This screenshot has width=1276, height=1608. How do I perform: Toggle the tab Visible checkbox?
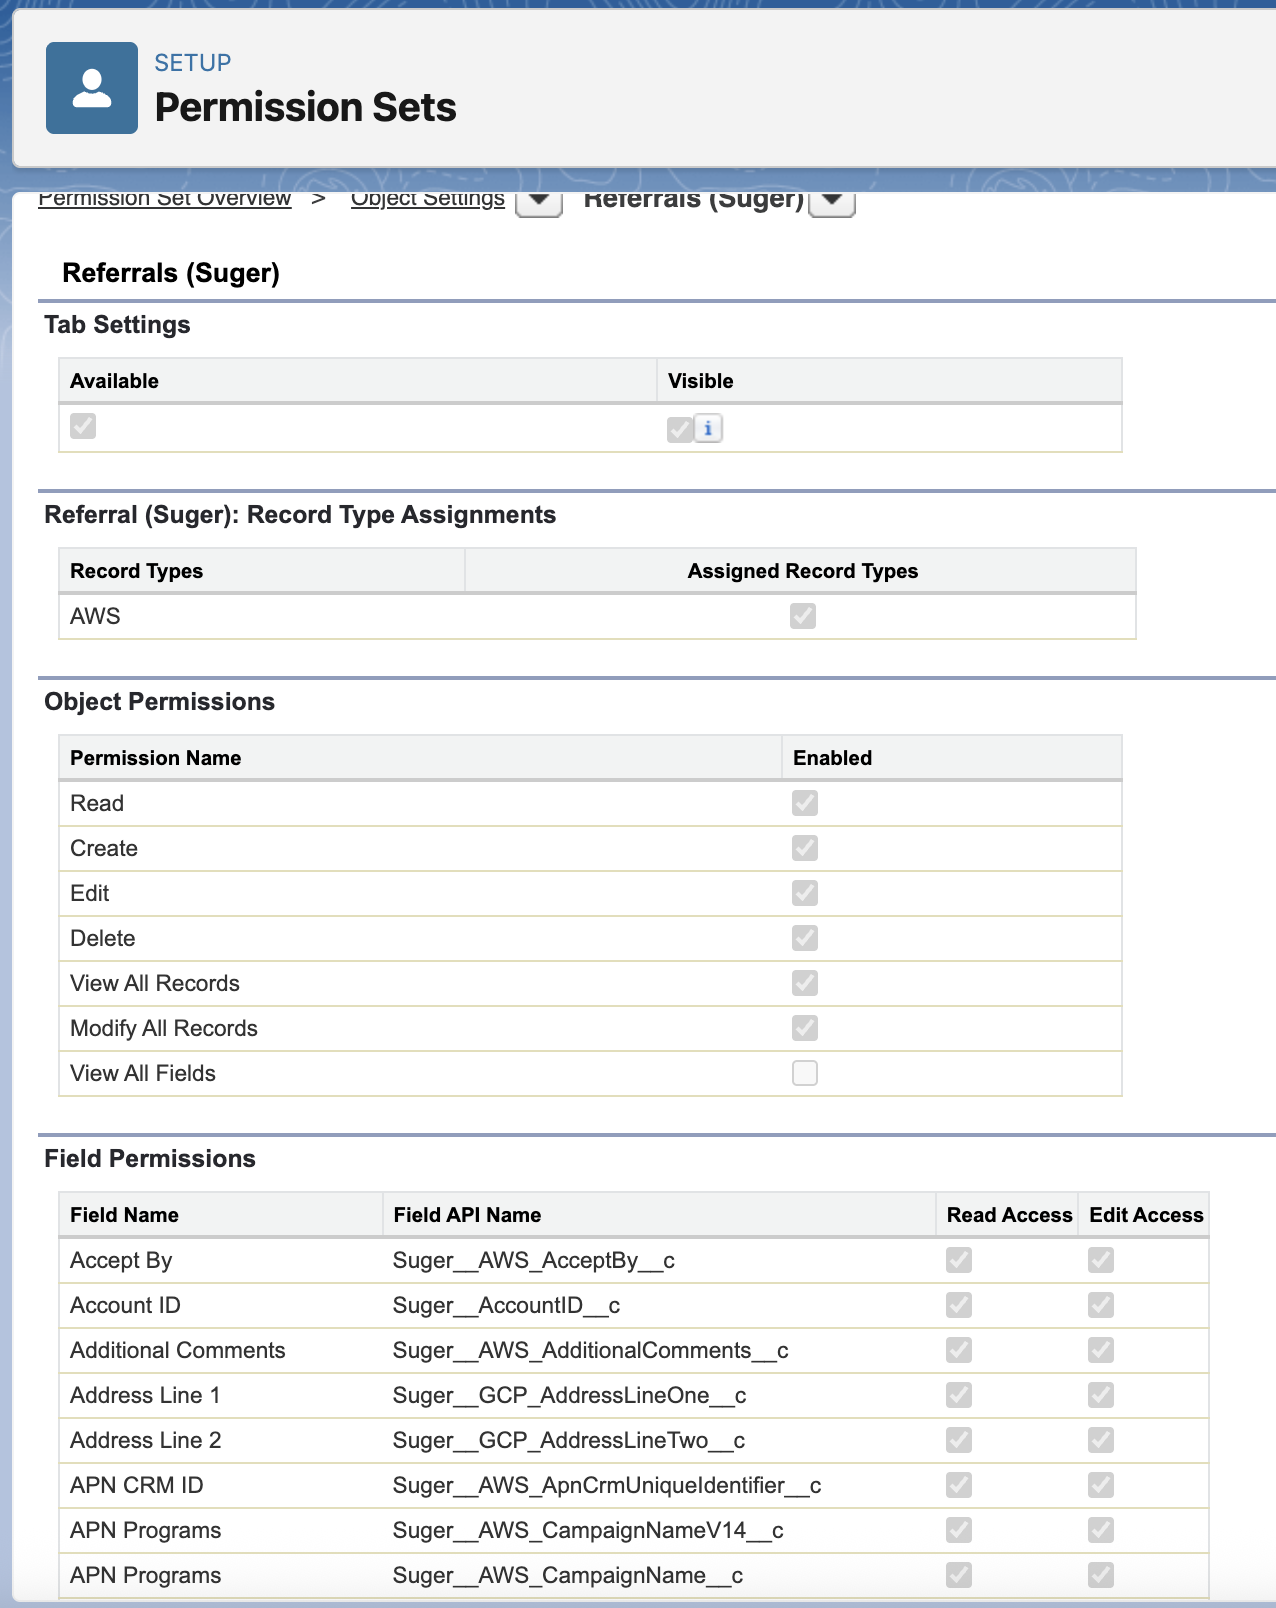pos(680,429)
